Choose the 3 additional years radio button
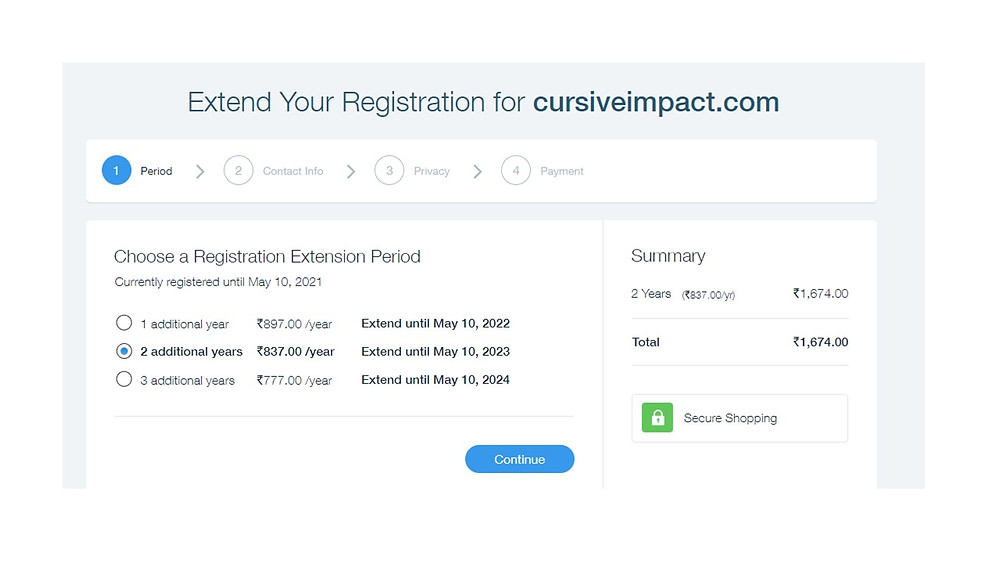 click(x=124, y=380)
